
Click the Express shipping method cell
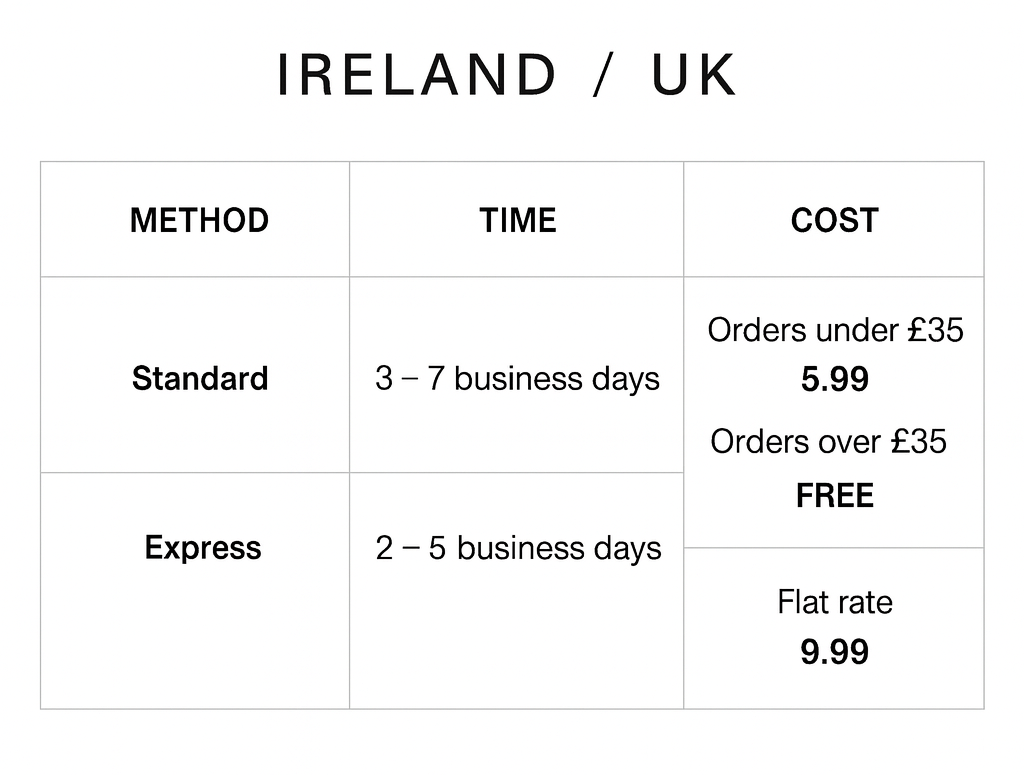pos(203,548)
